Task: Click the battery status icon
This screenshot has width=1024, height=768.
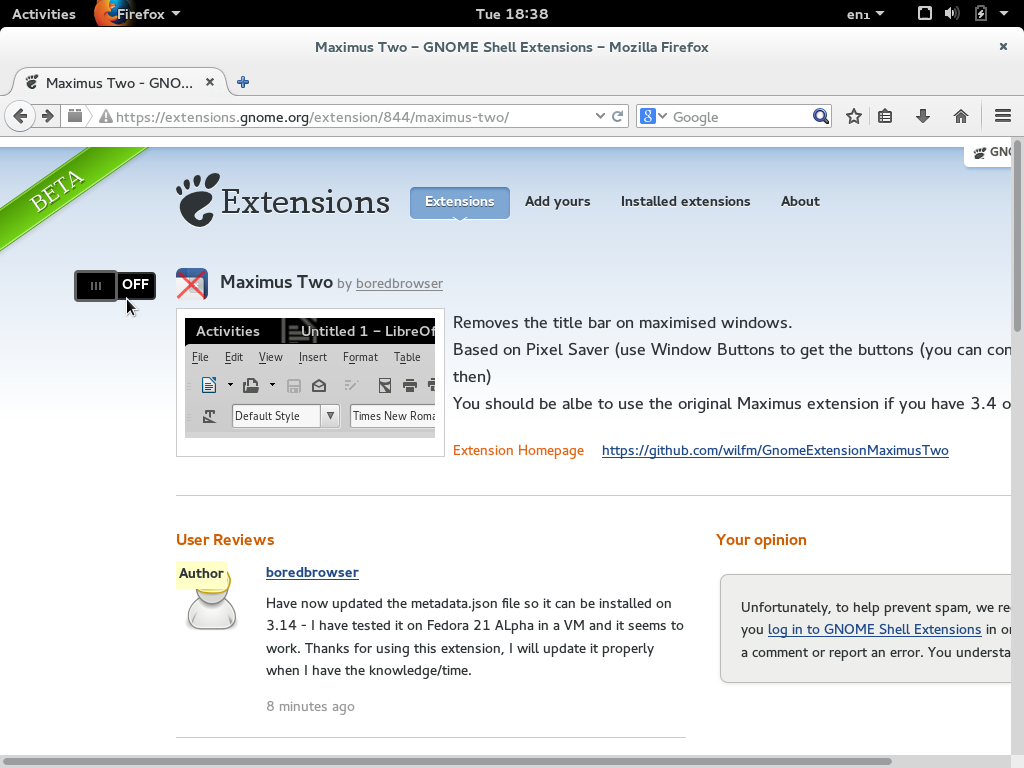Action: [981, 14]
